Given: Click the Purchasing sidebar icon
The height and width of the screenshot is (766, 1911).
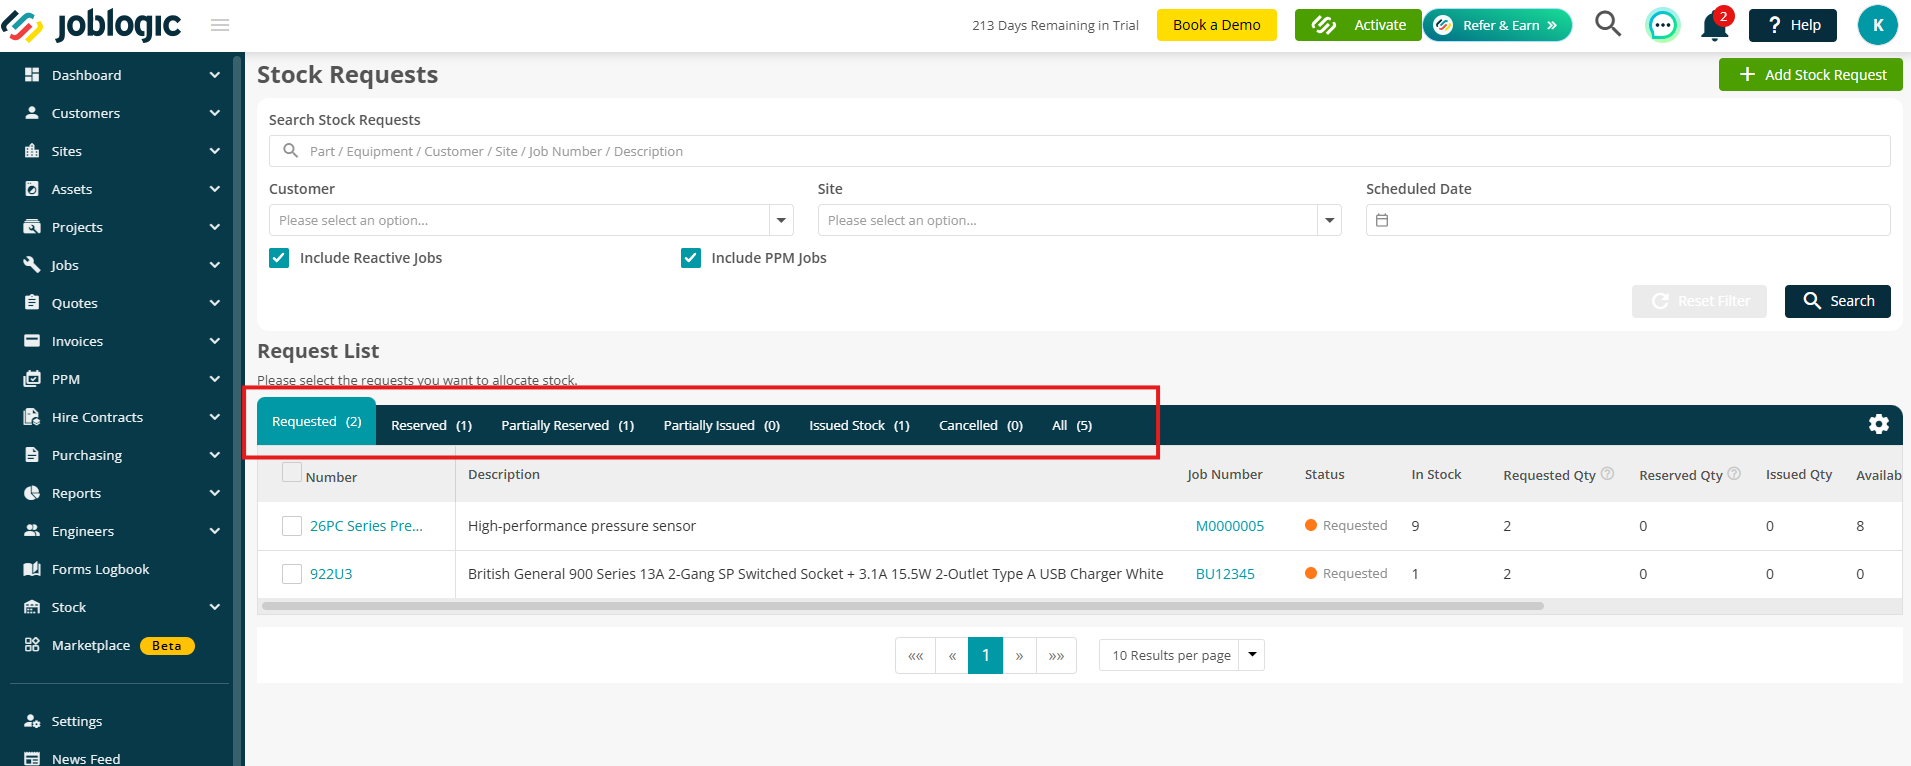Looking at the screenshot, I should click(x=32, y=455).
